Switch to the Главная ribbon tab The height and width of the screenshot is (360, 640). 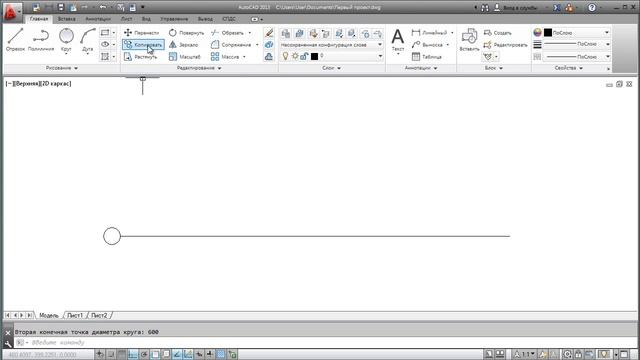point(39,19)
